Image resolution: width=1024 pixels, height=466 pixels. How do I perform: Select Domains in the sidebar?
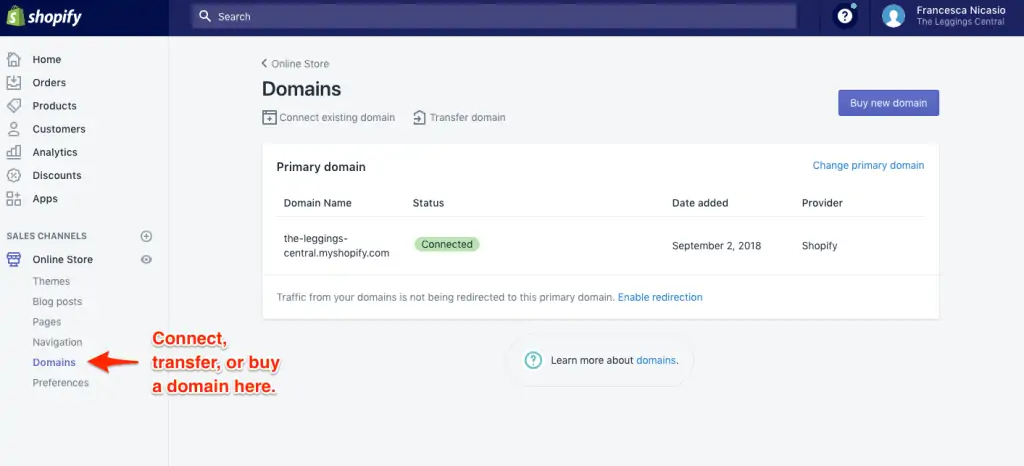(54, 362)
